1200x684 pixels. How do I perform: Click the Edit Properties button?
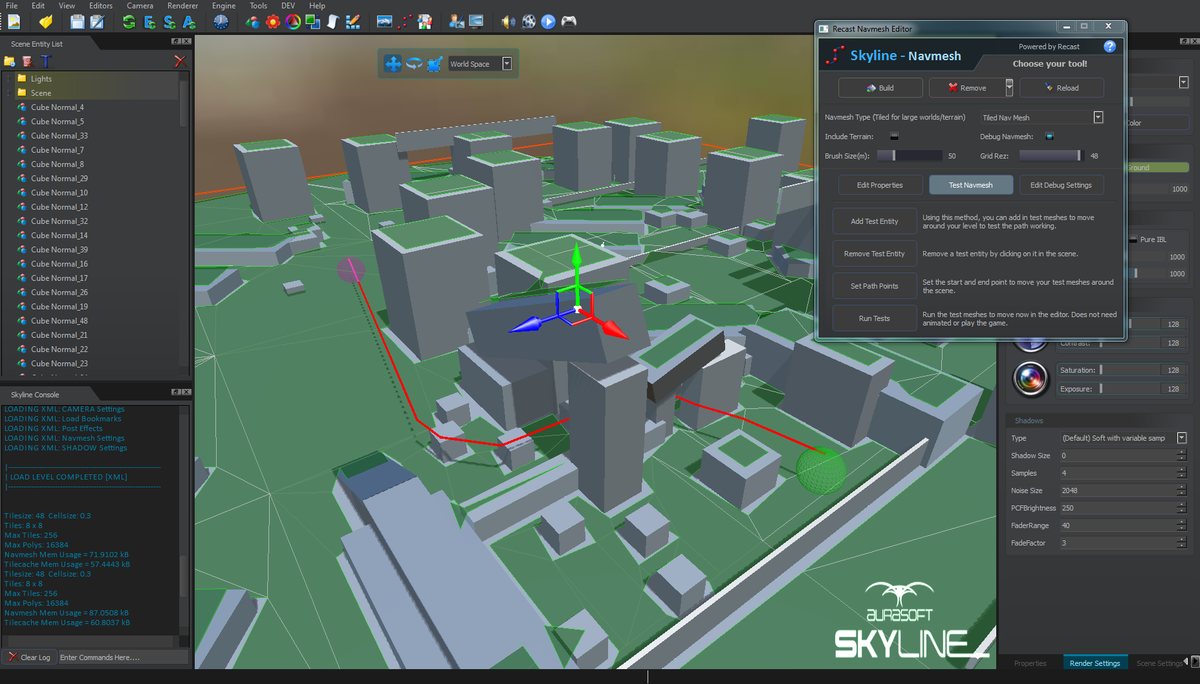click(880, 185)
